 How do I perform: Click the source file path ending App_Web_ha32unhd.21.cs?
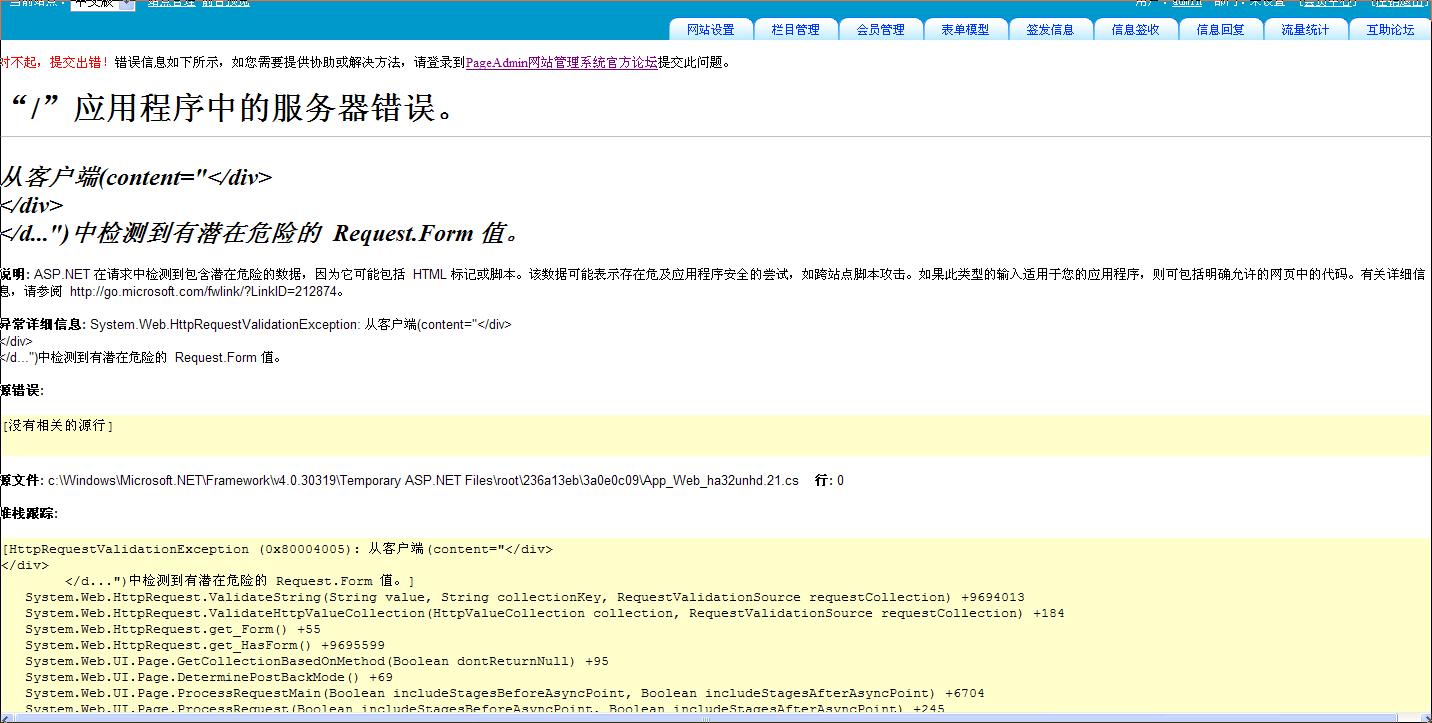click(x=423, y=481)
